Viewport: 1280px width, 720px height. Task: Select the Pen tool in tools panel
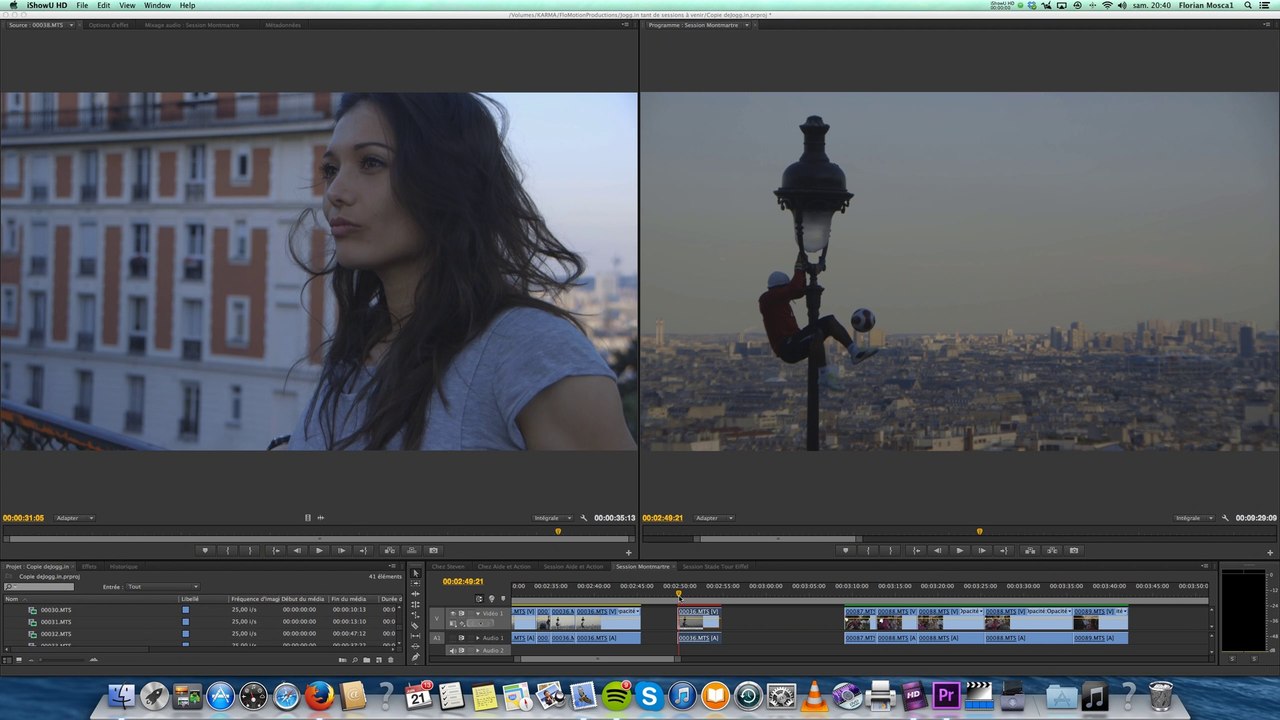[416, 657]
